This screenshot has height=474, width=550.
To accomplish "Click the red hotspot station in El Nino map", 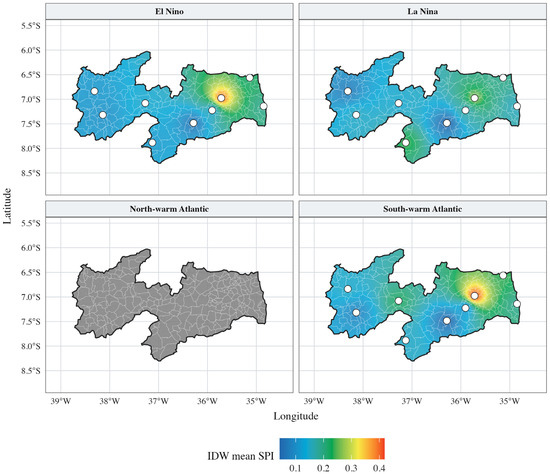I will [x=221, y=98].
